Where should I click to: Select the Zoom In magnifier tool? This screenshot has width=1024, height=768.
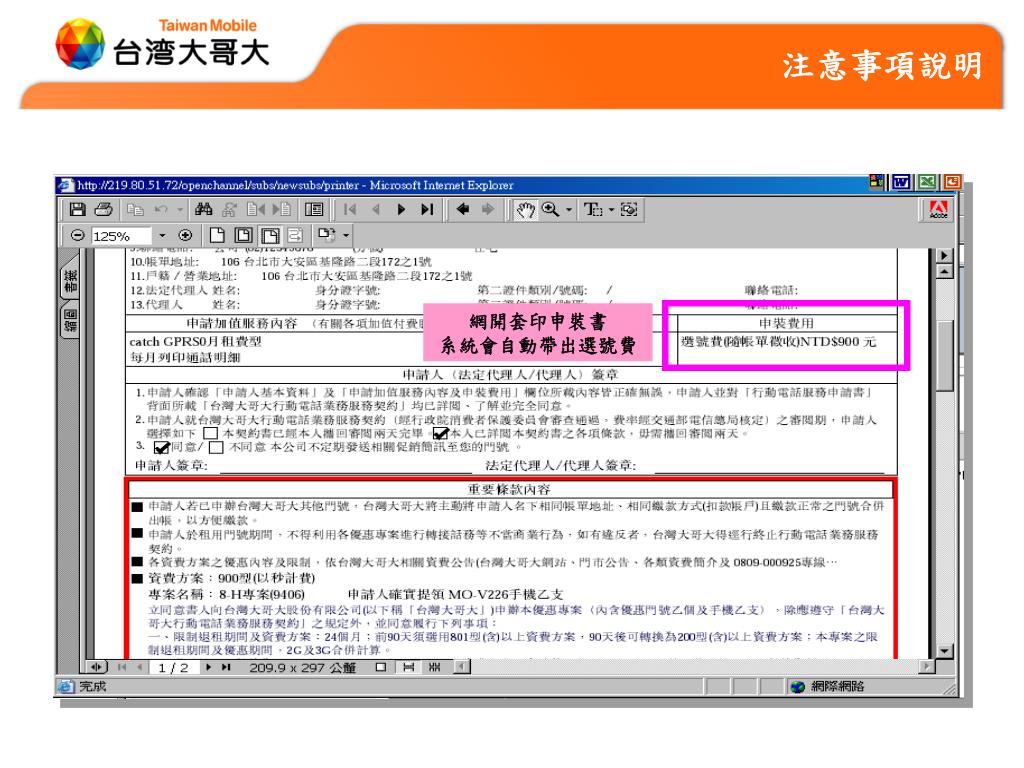(x=551, y=210)
